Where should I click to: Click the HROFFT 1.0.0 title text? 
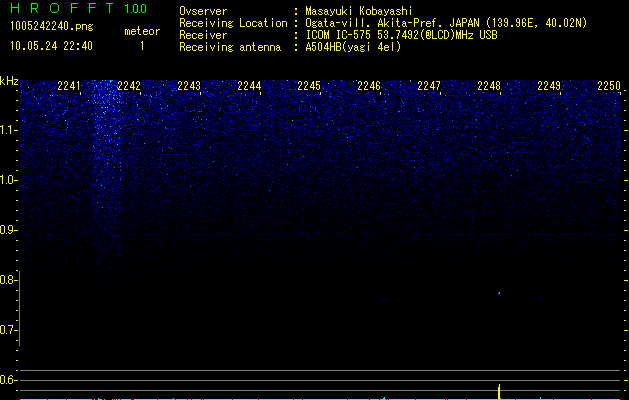pyautogui.click(x=78, y=8)
